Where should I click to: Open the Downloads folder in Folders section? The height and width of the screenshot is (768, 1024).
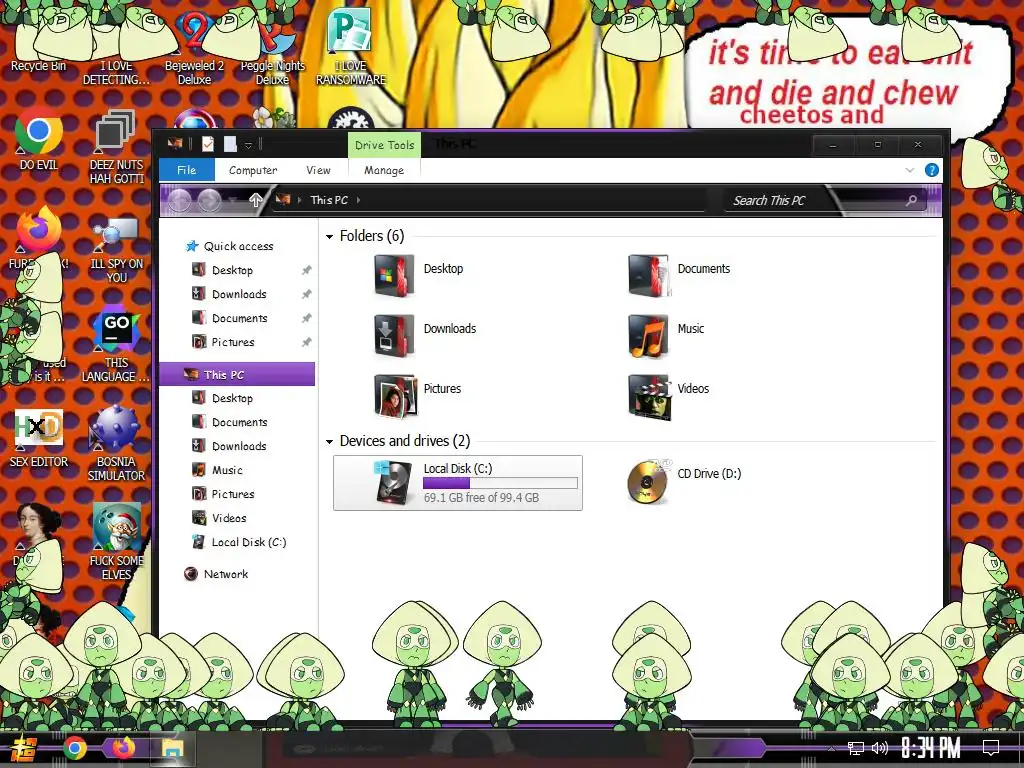[425, 335]
